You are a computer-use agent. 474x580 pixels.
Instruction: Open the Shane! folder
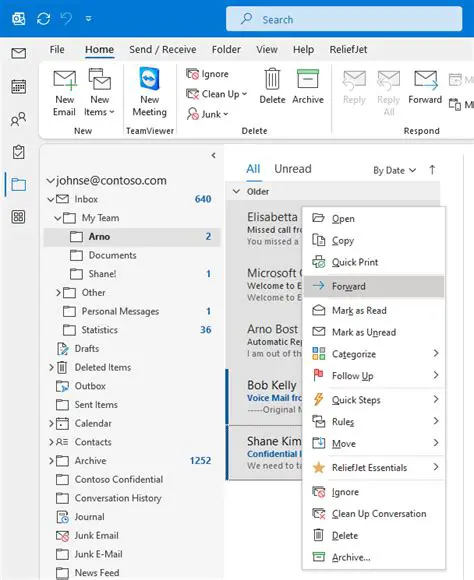point(132,274)
